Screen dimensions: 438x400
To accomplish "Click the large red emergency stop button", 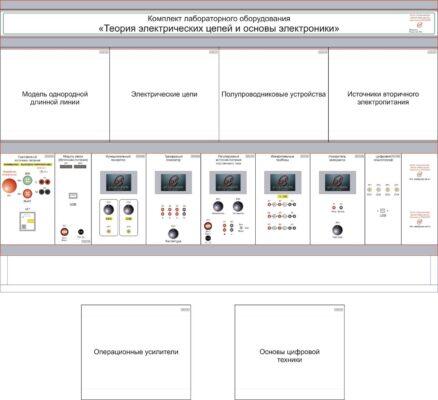I will (9, 186).
